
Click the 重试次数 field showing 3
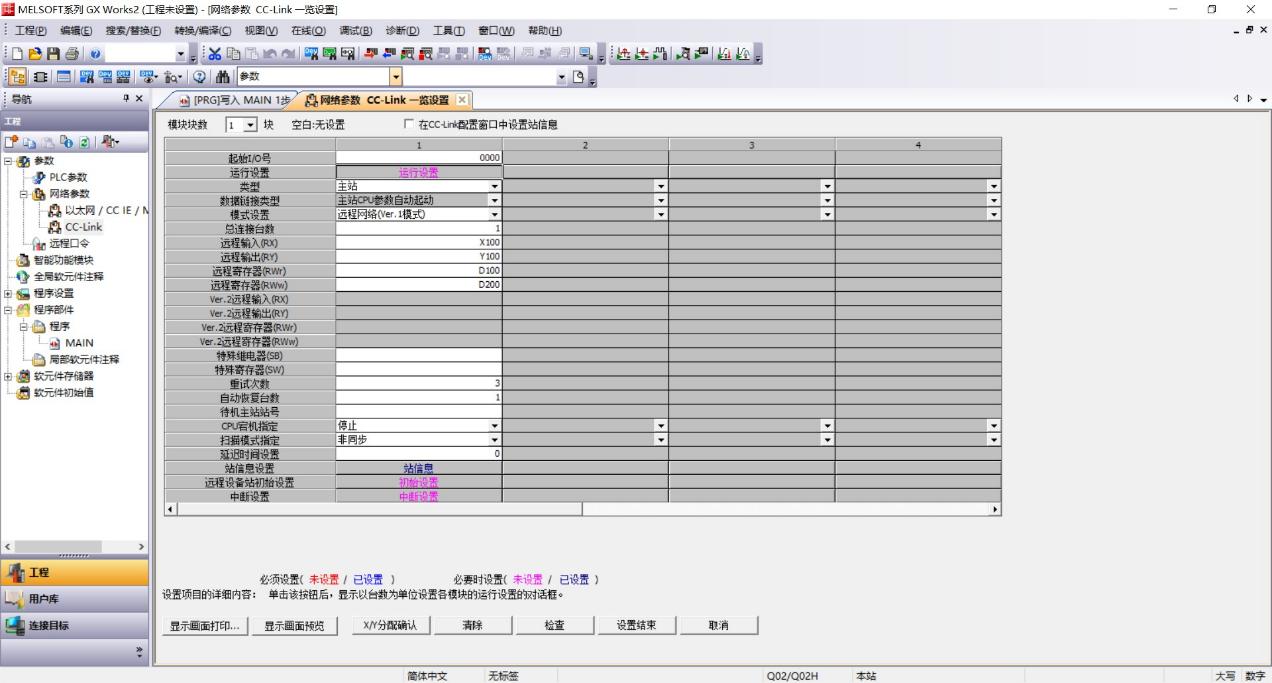419,383
